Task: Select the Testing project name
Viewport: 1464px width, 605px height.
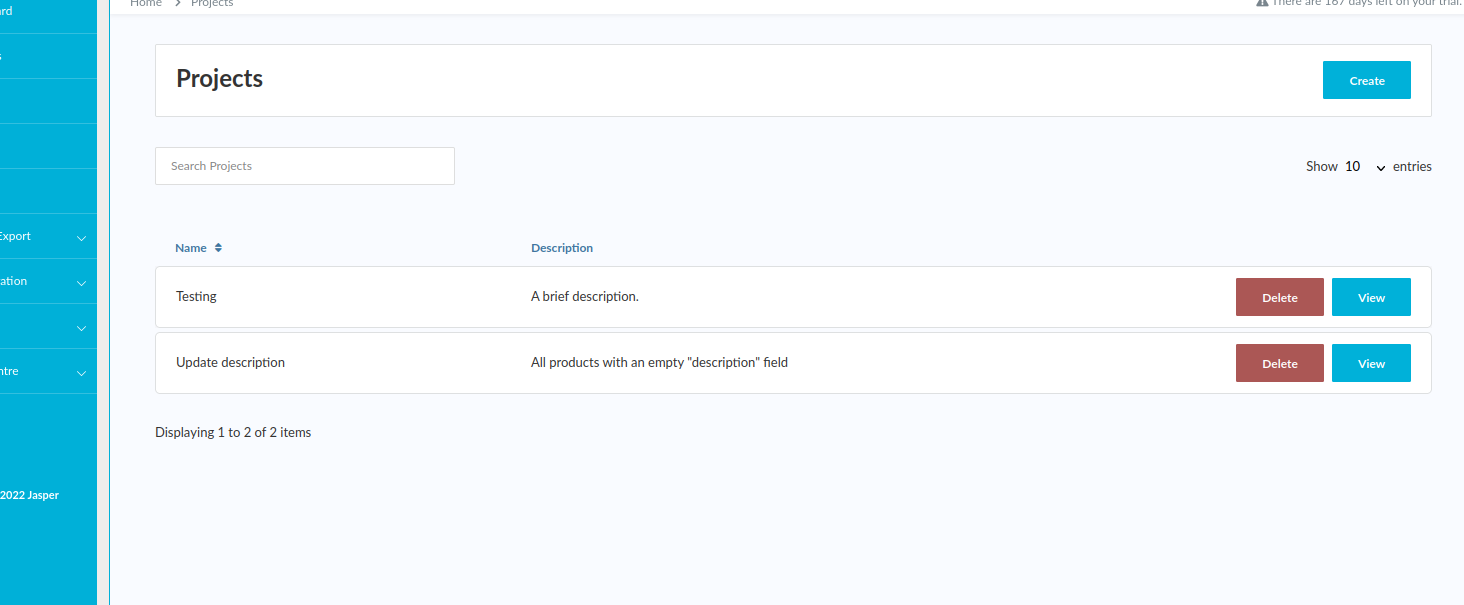Action: tap(196, 296)
